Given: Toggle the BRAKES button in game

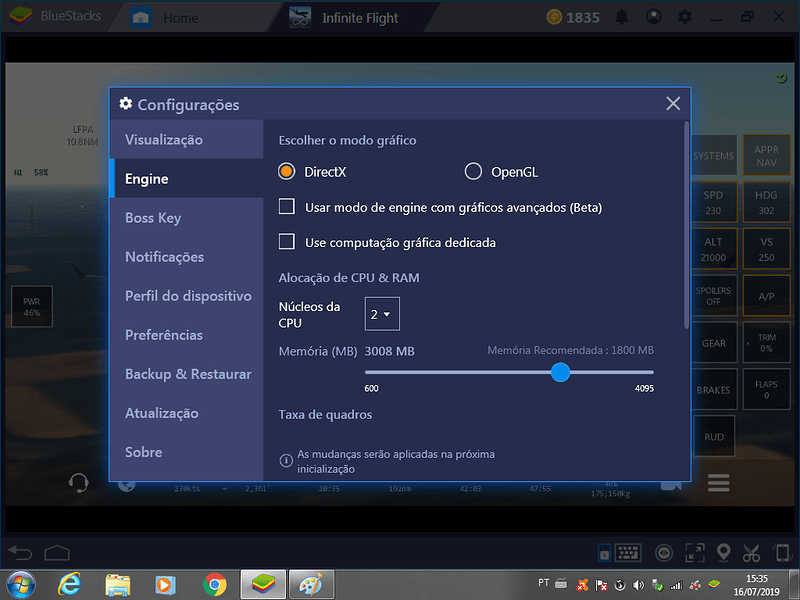Looking at the screenshot, I should click(x=714, y=390).
